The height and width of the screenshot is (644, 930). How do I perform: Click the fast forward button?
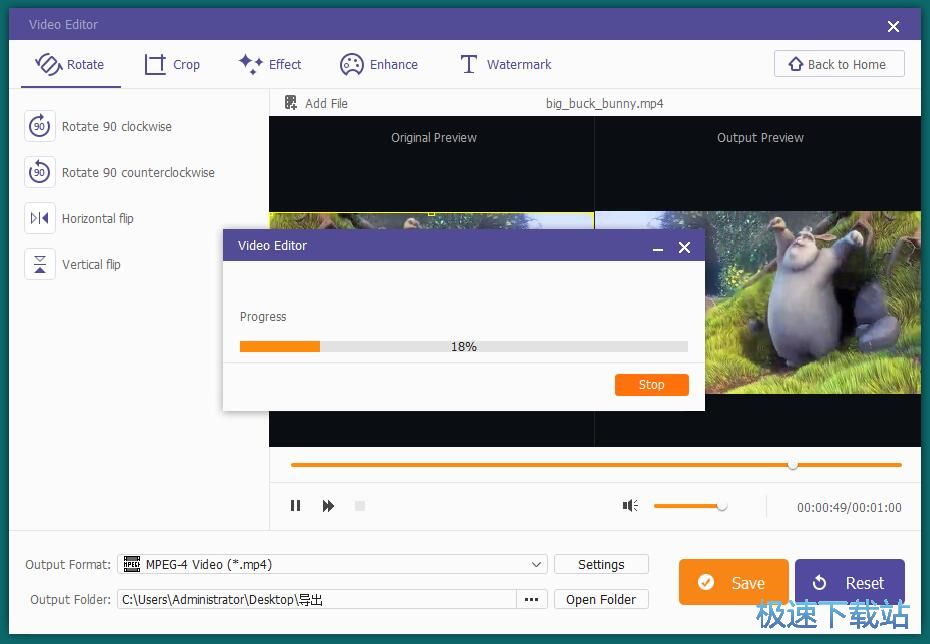[x=328, y=506]
